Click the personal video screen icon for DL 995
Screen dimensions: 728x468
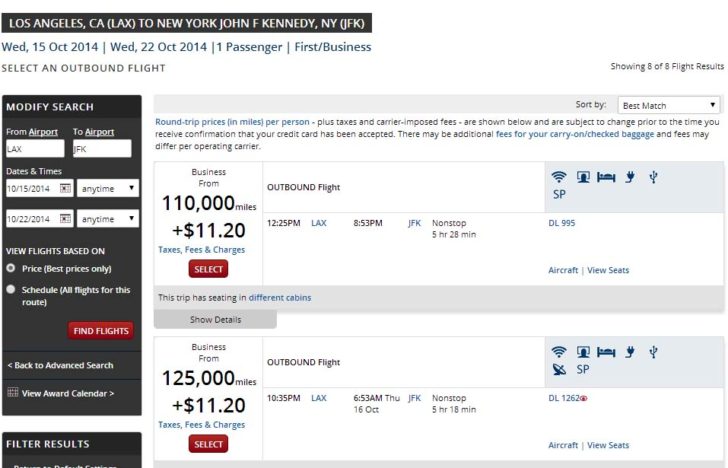[583, 177]
